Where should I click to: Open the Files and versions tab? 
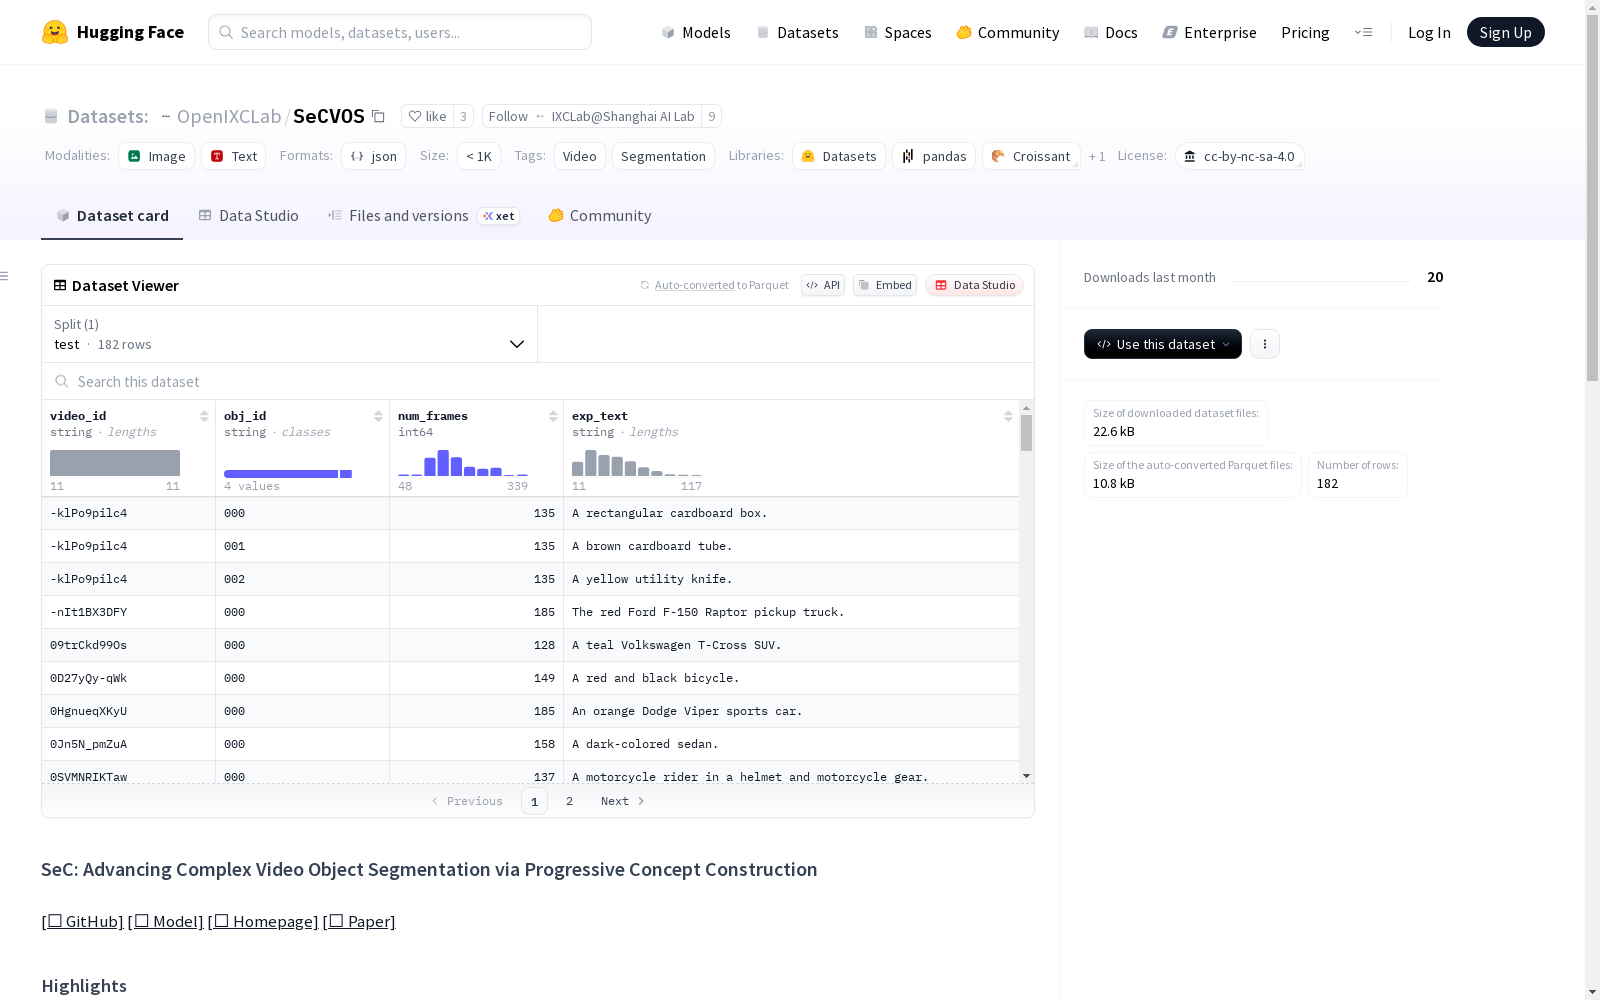pos(423,216)
